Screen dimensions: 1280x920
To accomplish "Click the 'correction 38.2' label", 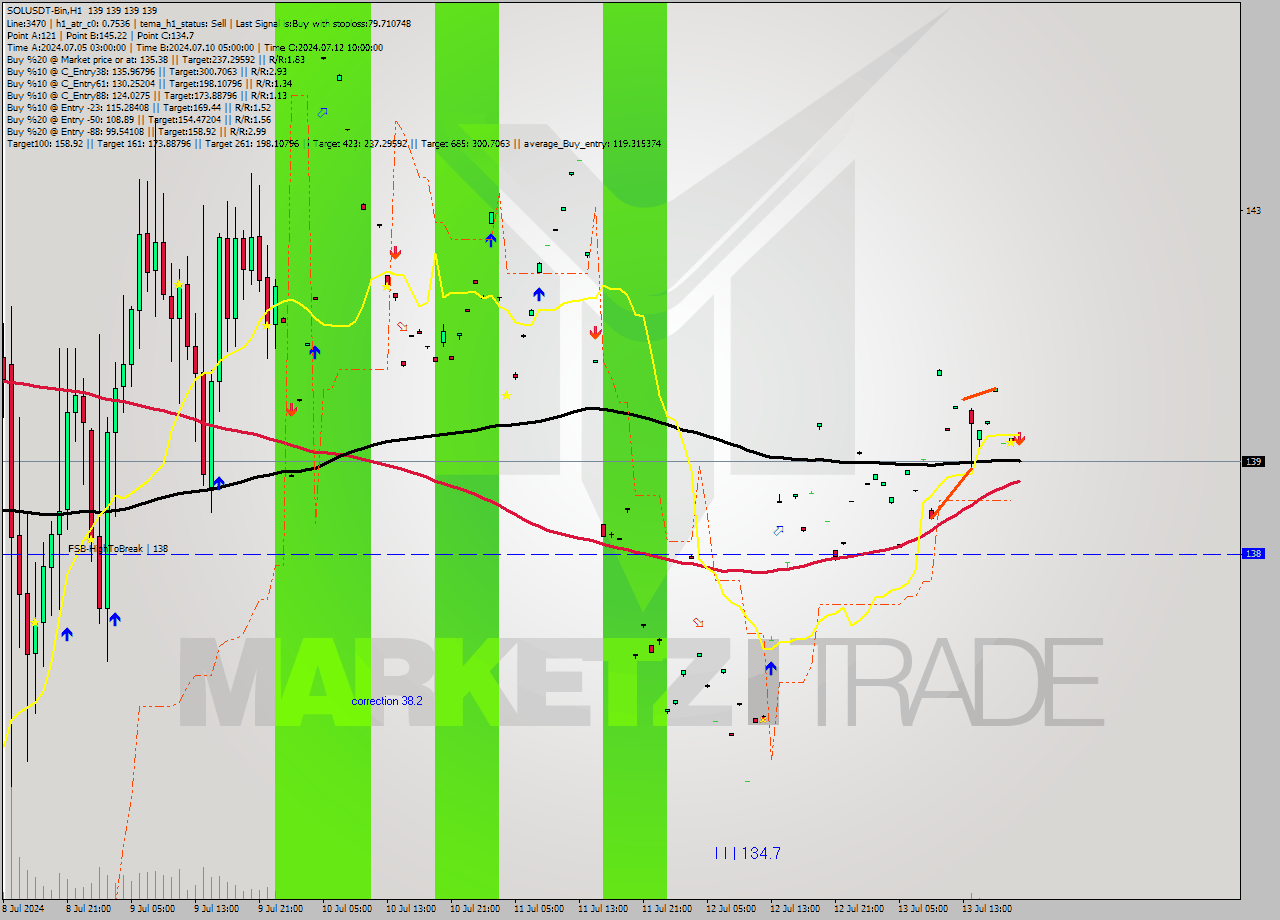I will (387, 701).
